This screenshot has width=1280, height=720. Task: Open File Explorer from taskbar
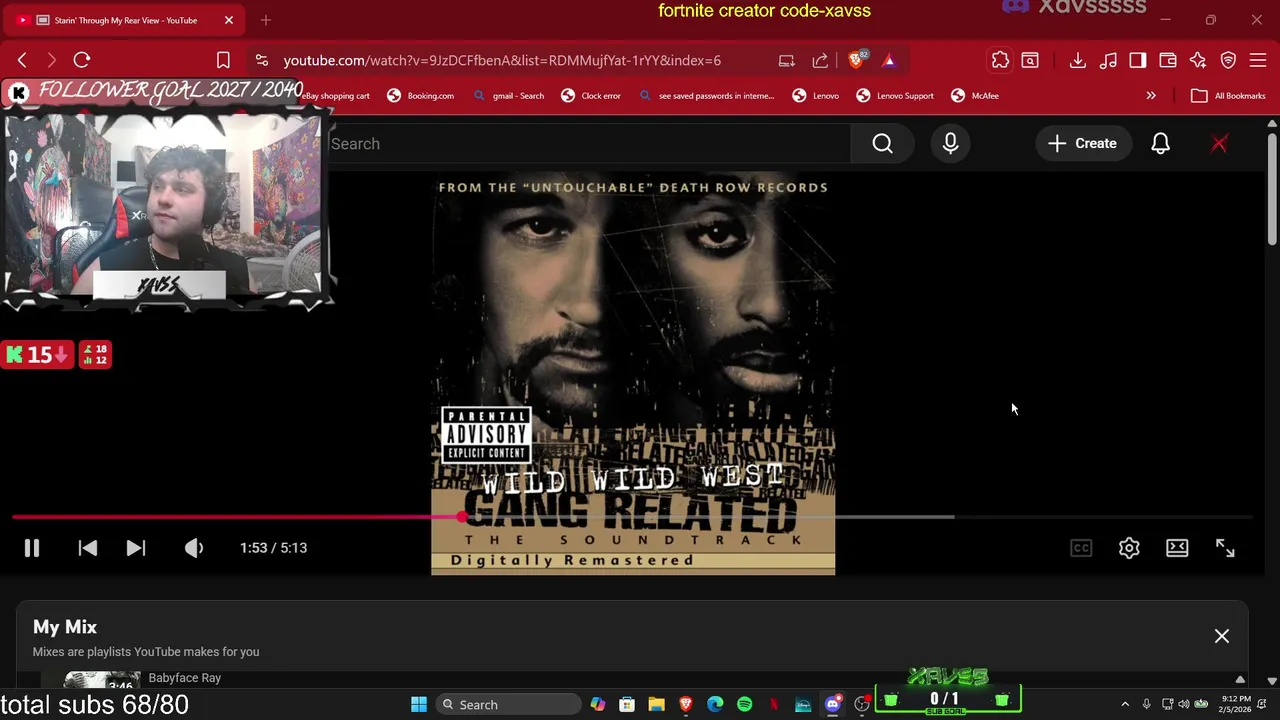pos(656,705)
